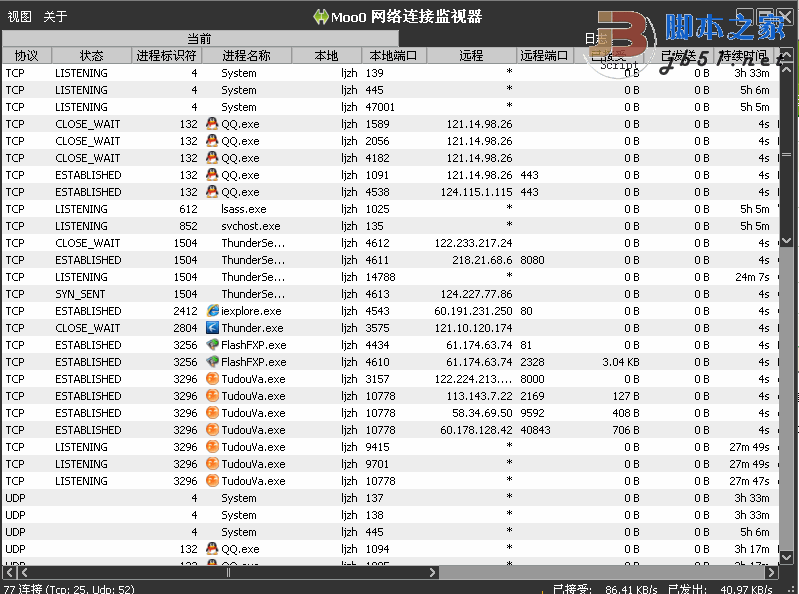Click TudouVa icon in remote port 40843 row
799x594 pixels.
212,430
